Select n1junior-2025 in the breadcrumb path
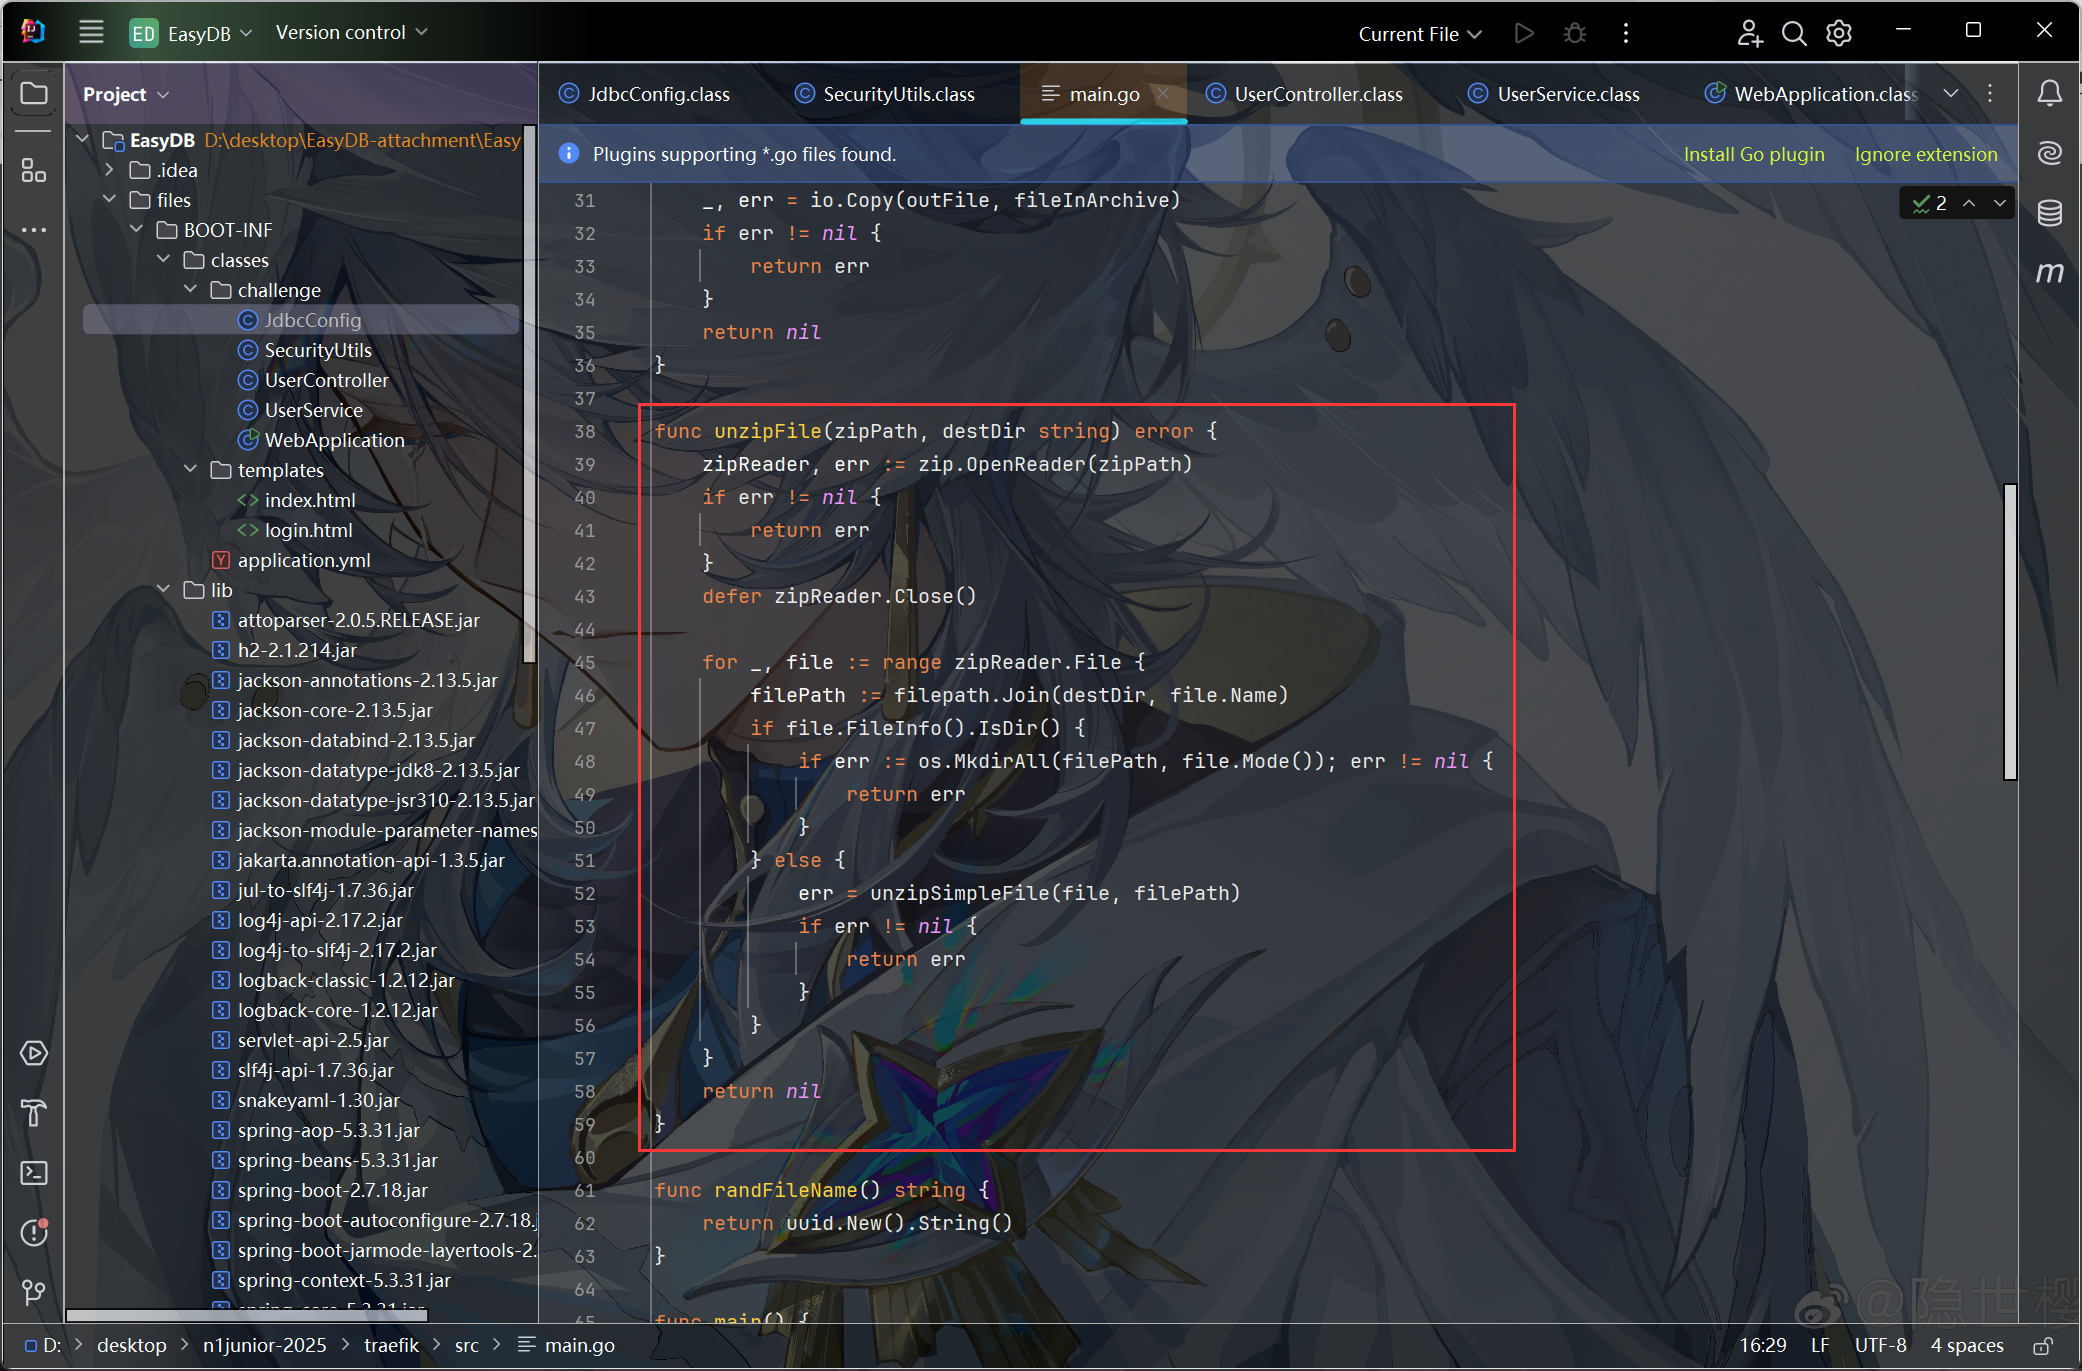2082x1371 pixels. (x=265, y=1346)
